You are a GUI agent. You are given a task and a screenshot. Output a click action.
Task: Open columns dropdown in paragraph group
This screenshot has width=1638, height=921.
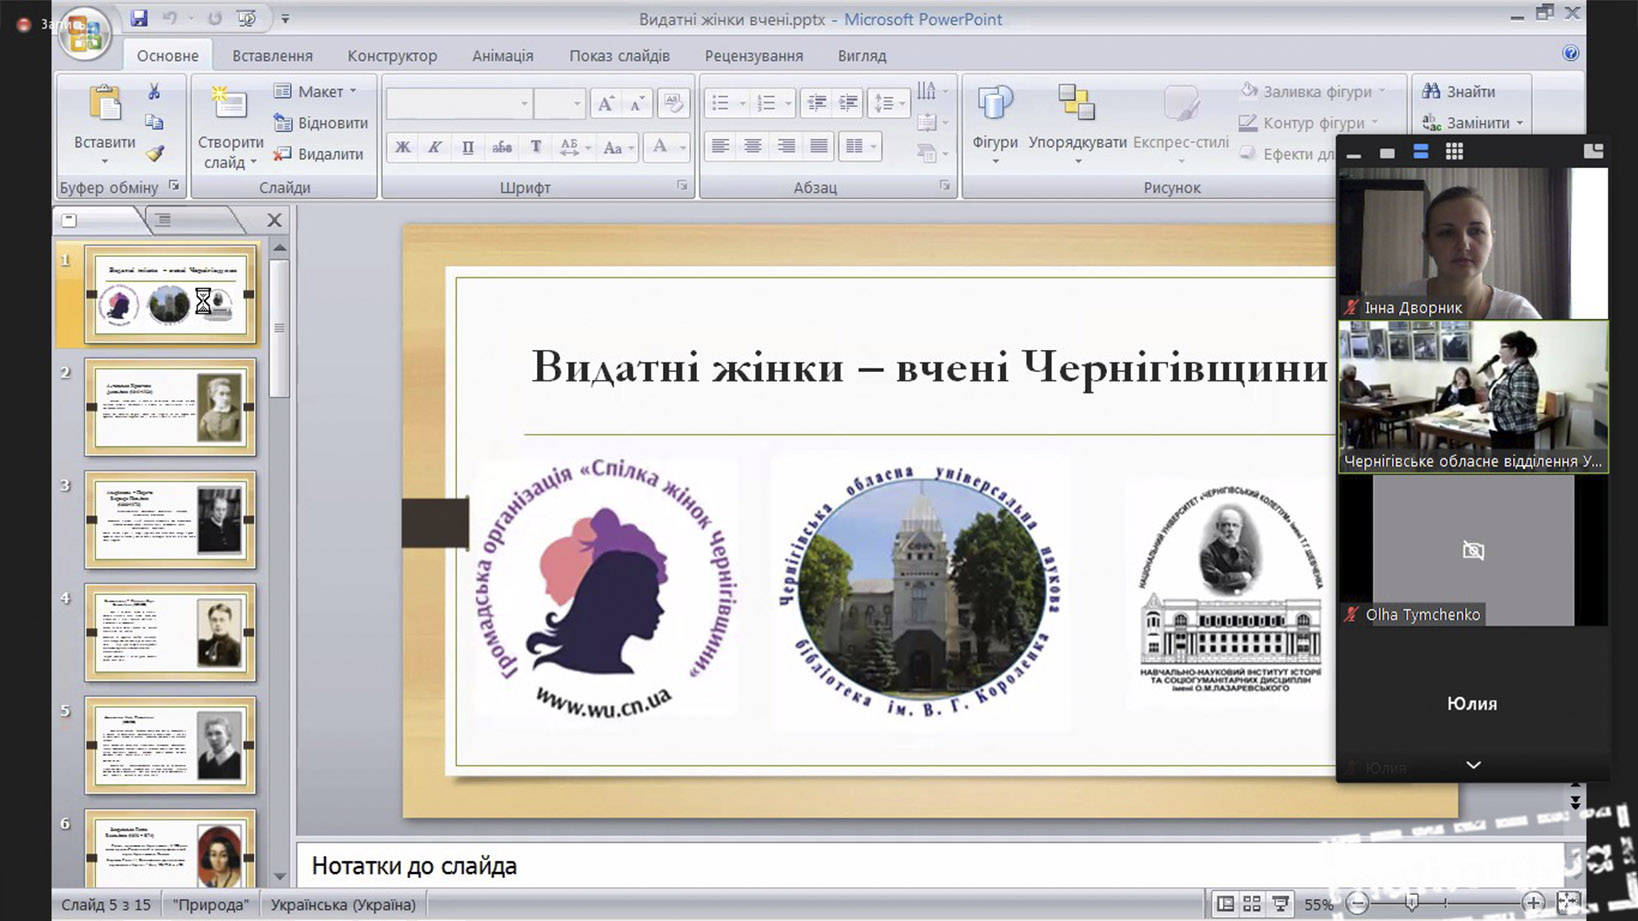coord(860,147)
